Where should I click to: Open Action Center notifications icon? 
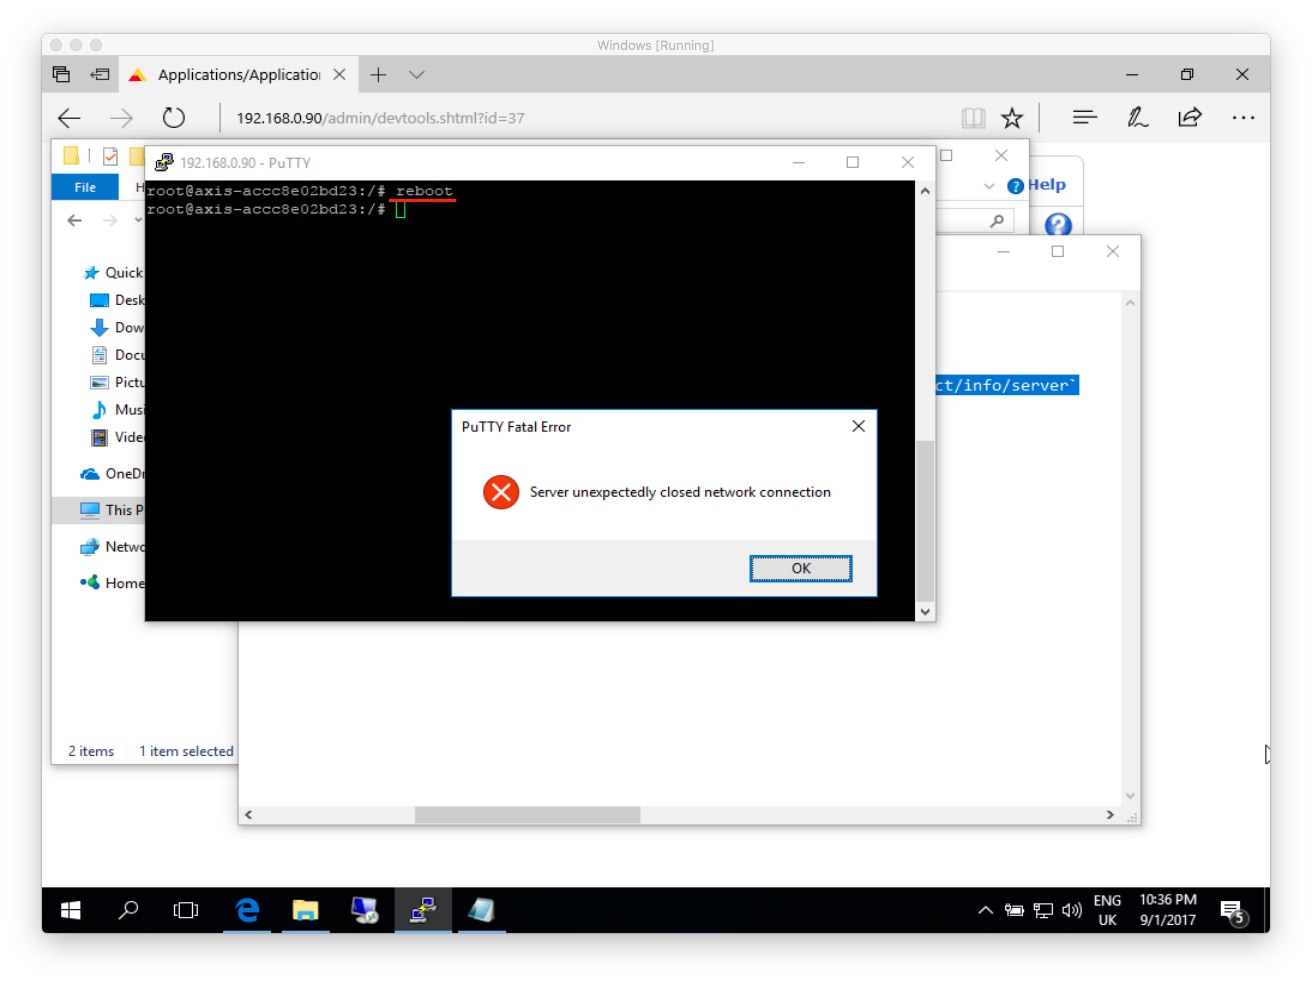click(x=1233, y=911)
